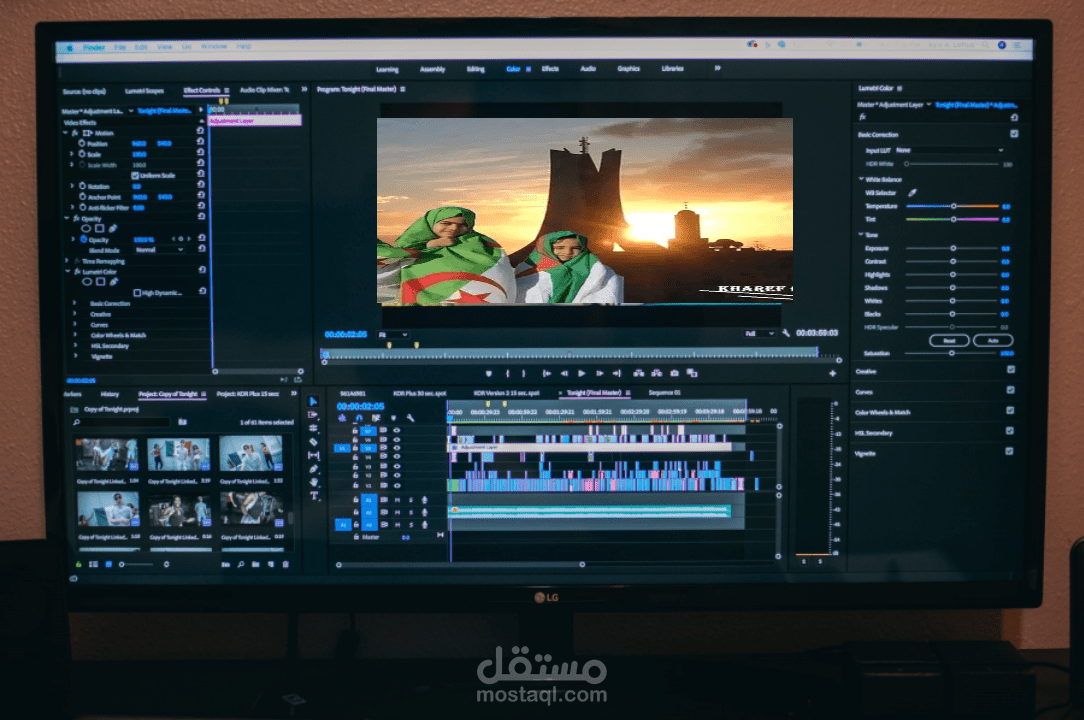Open timeline display settings wrench
Screen dimensions: 1084x720
pyautogui.click(x=411, y=418)
